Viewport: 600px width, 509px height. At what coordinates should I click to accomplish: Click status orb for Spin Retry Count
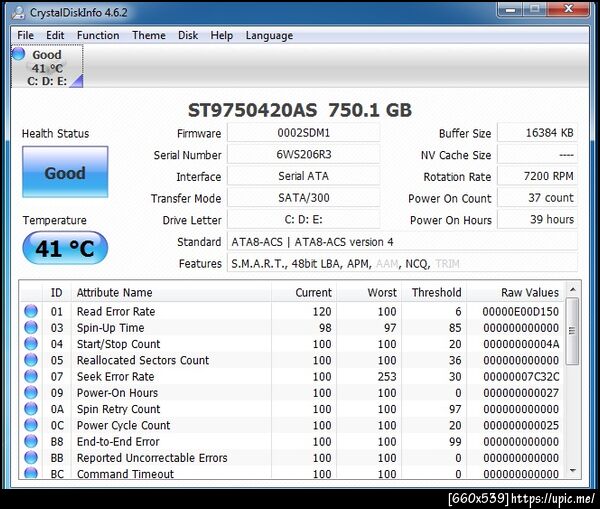[x=31, y=409]
